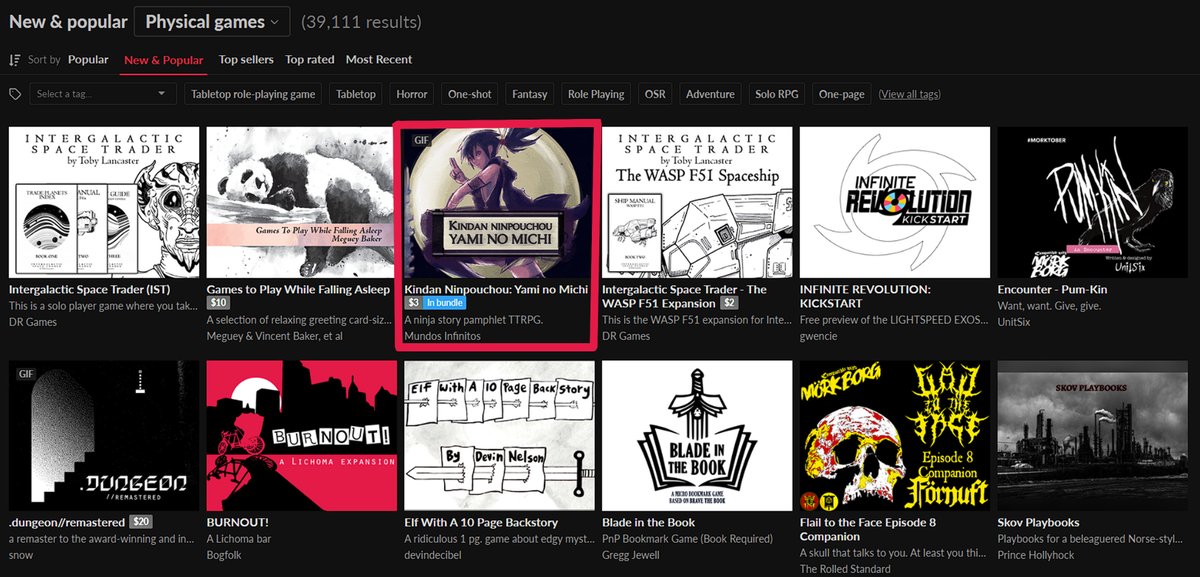Open the View all tags link
Image resolution: width=1200 pixels, height=577 pixels.
(909, 94)
